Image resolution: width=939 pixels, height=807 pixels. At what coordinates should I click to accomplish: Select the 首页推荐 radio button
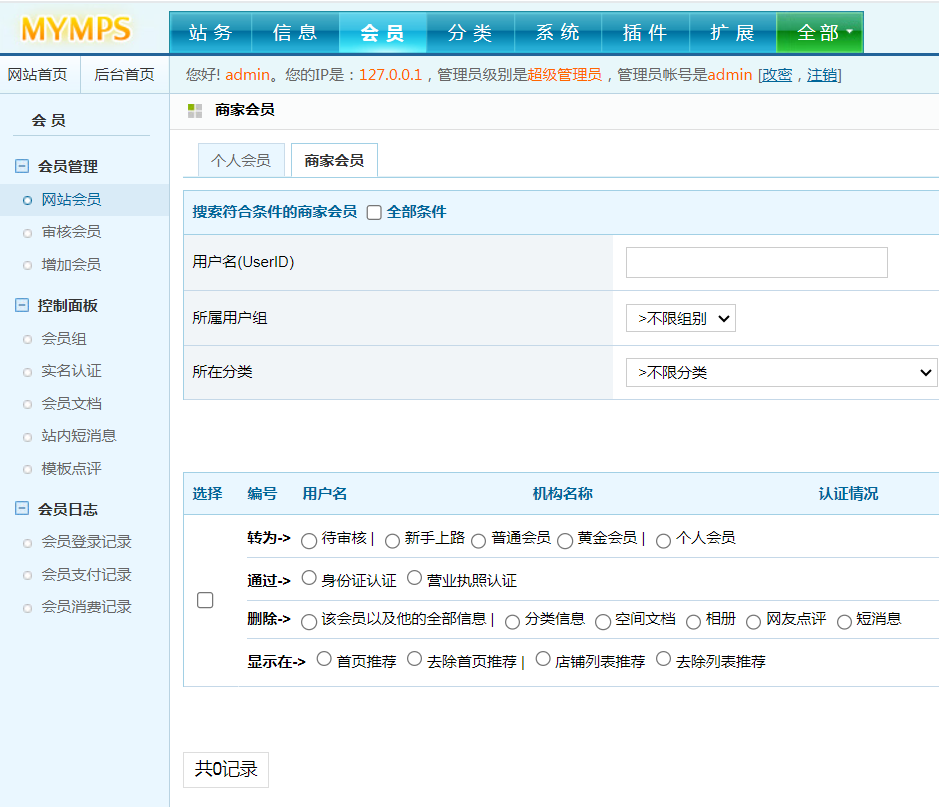(x=324, y=659)
